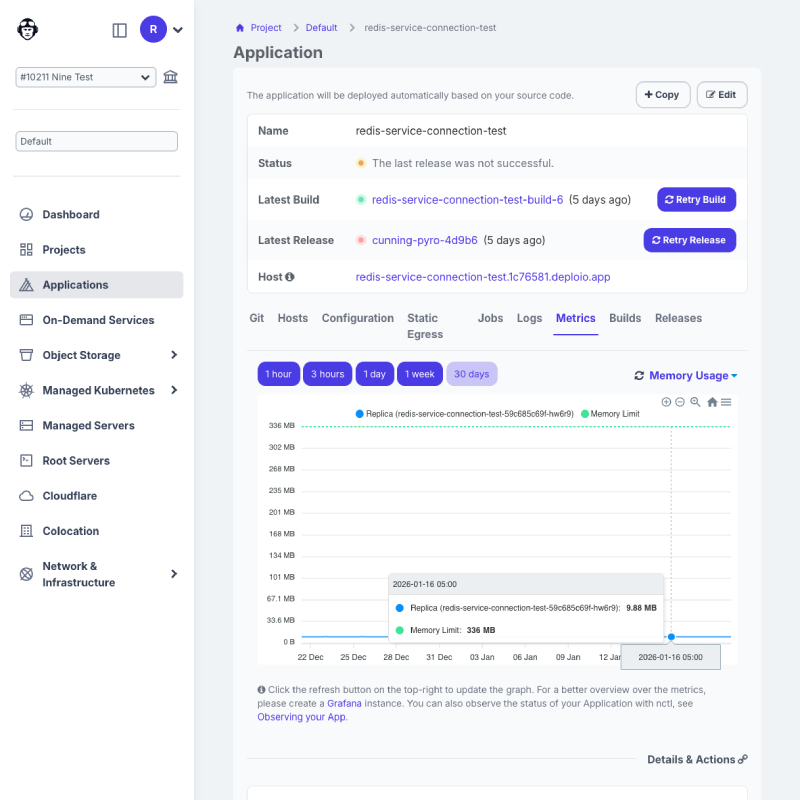Click the chart zoom out icon
Screen dimensions: 800x800
click(680, 402)
